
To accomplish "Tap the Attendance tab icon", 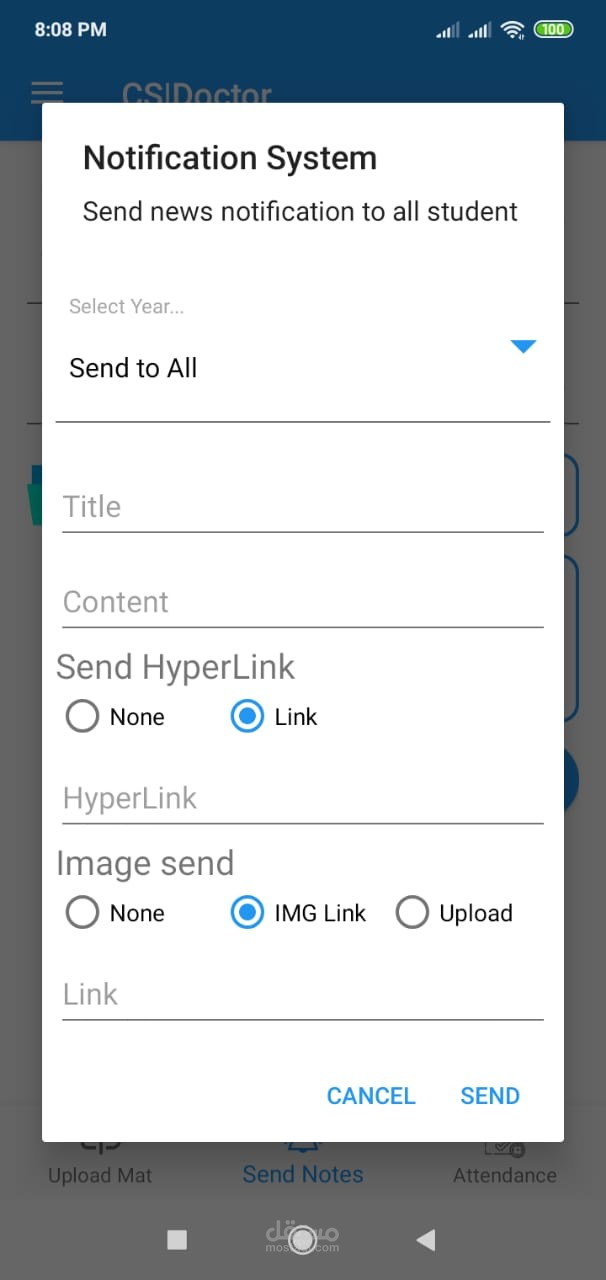I will pyautogui.click(x=504, y=1147).
